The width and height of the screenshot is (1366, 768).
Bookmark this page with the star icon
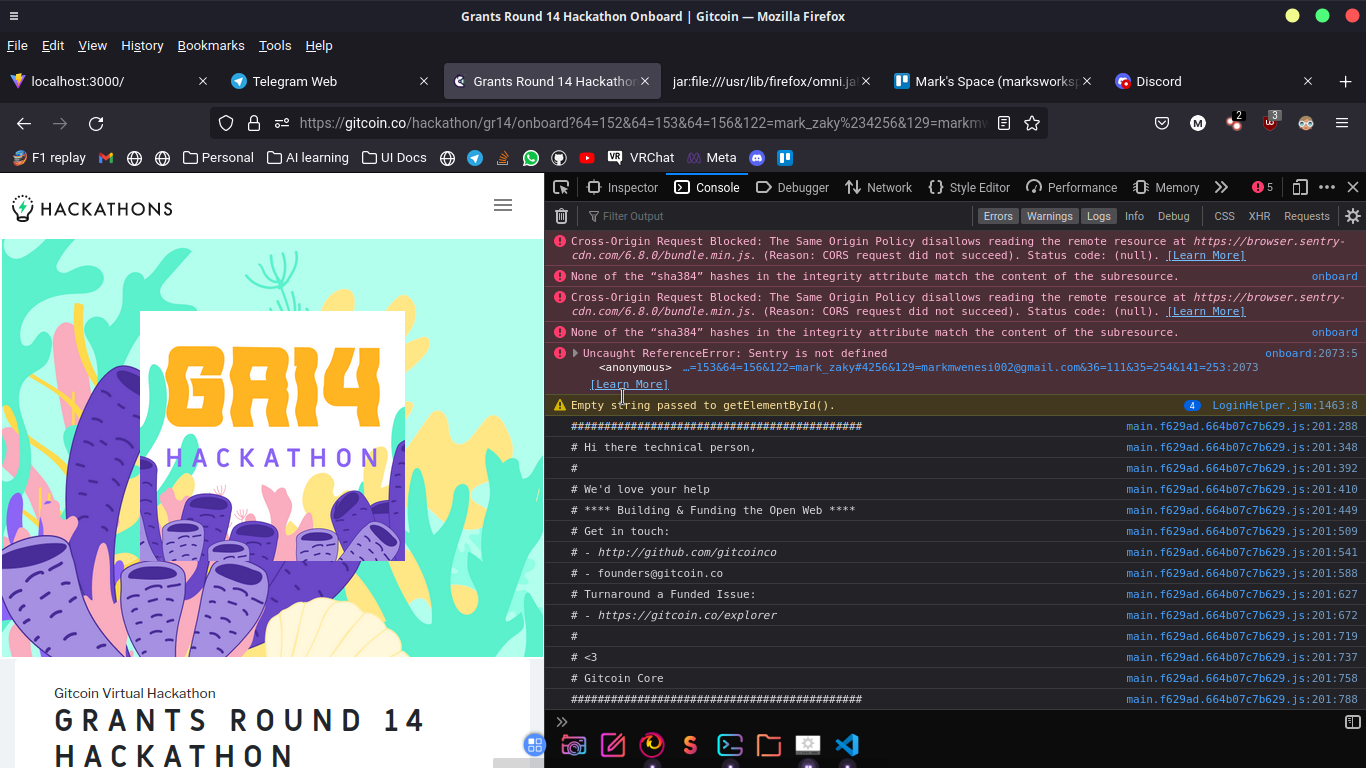[1032, 123]
